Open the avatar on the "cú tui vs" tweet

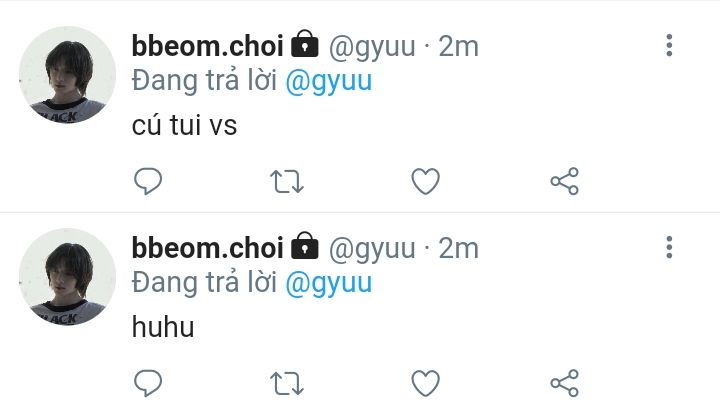click(68, 75)
